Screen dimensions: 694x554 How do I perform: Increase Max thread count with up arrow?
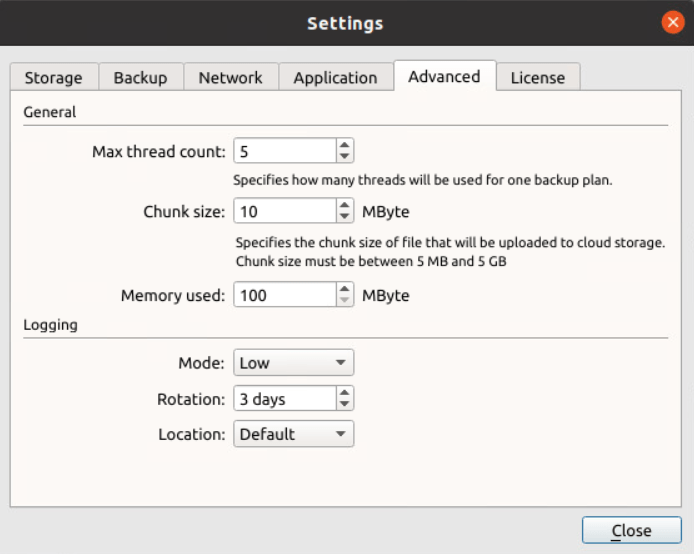coord(344,145)
